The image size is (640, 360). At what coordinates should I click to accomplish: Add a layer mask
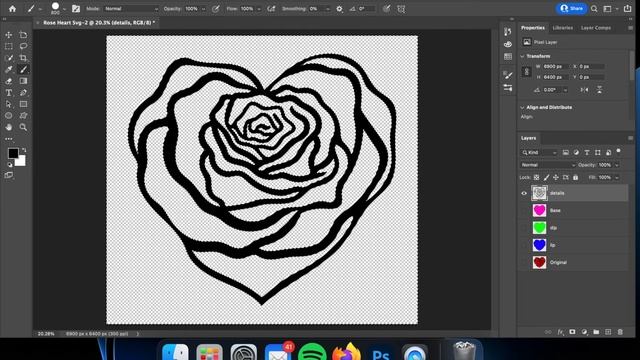[572, 332]
